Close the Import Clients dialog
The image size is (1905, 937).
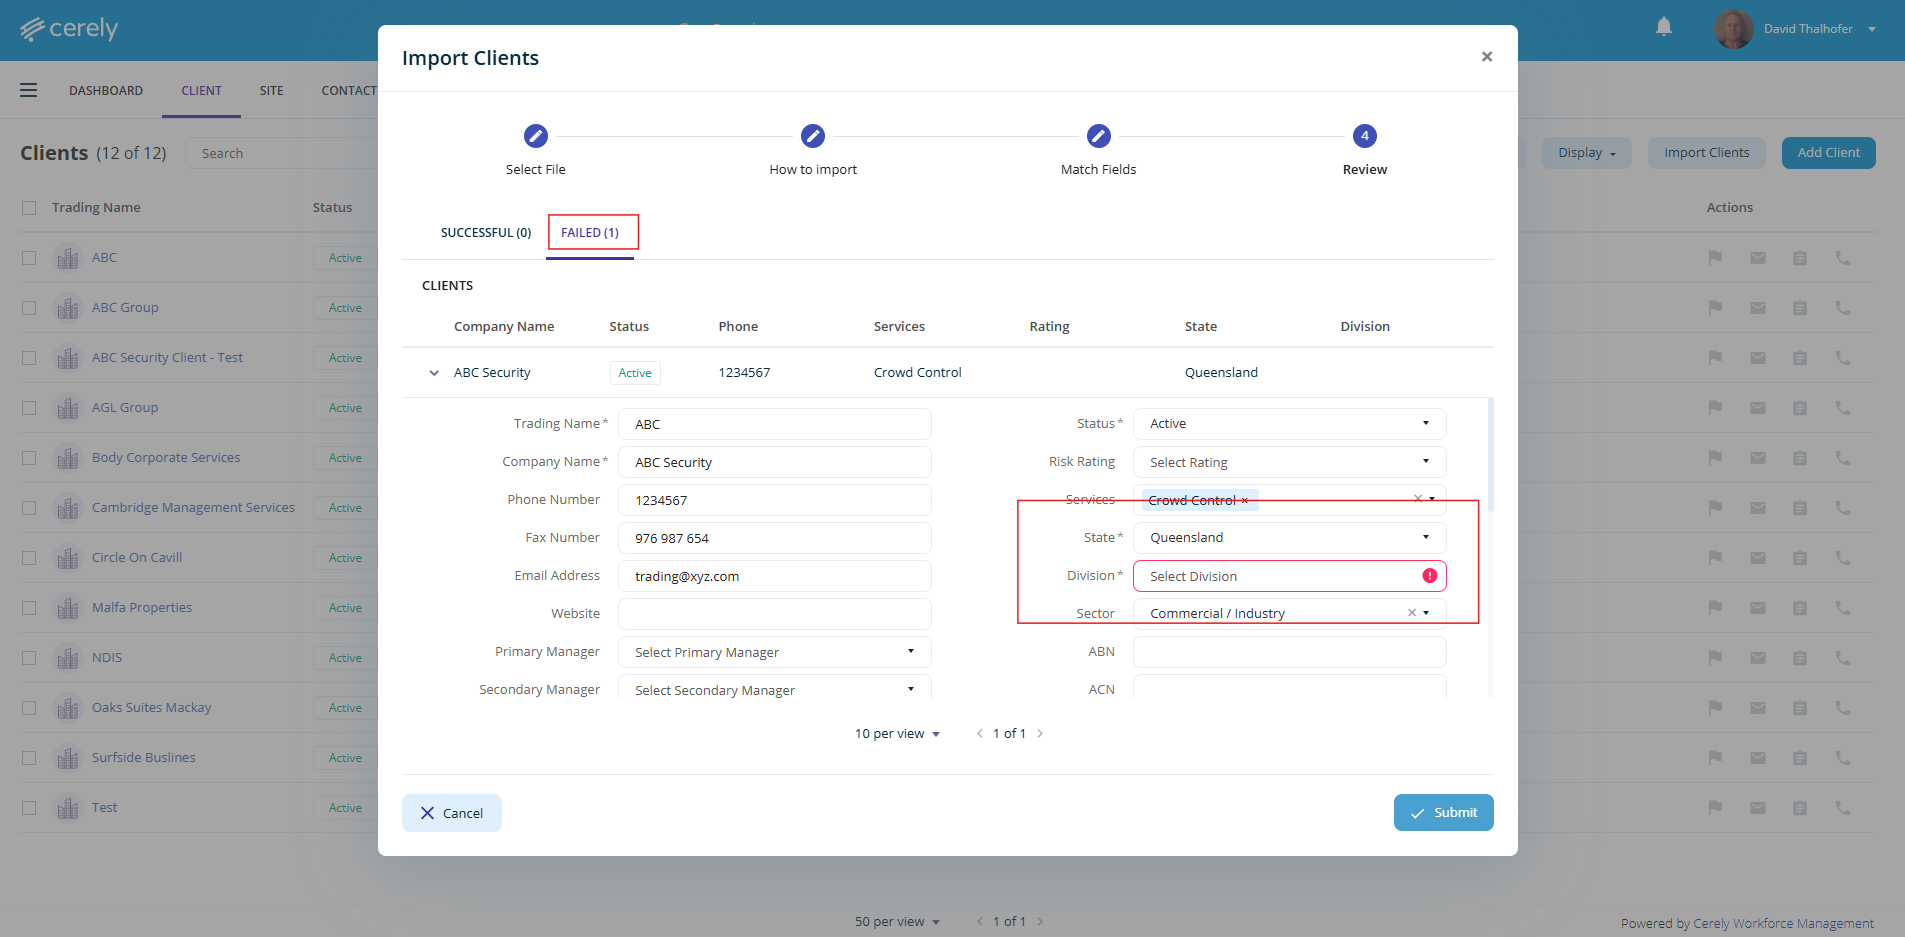click(x=1486, y=57)
